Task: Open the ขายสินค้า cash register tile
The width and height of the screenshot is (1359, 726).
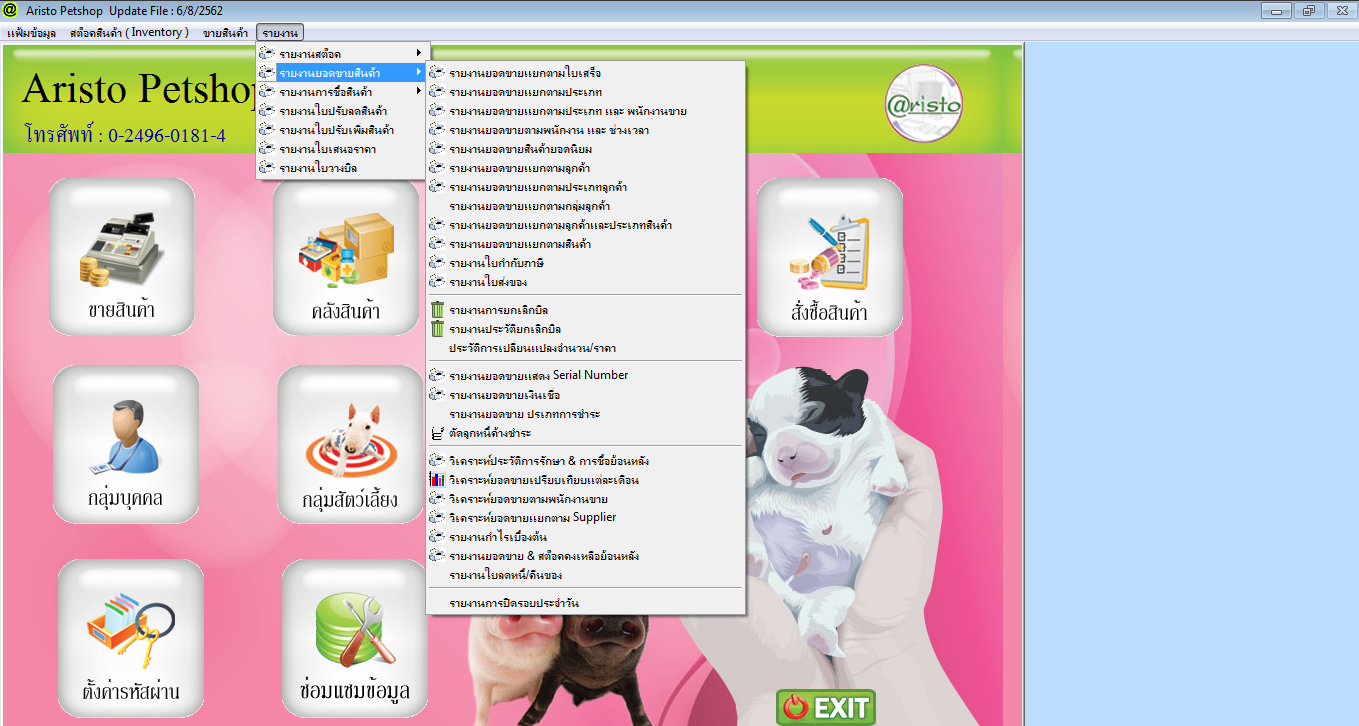Action: click(x=121, y=256)
